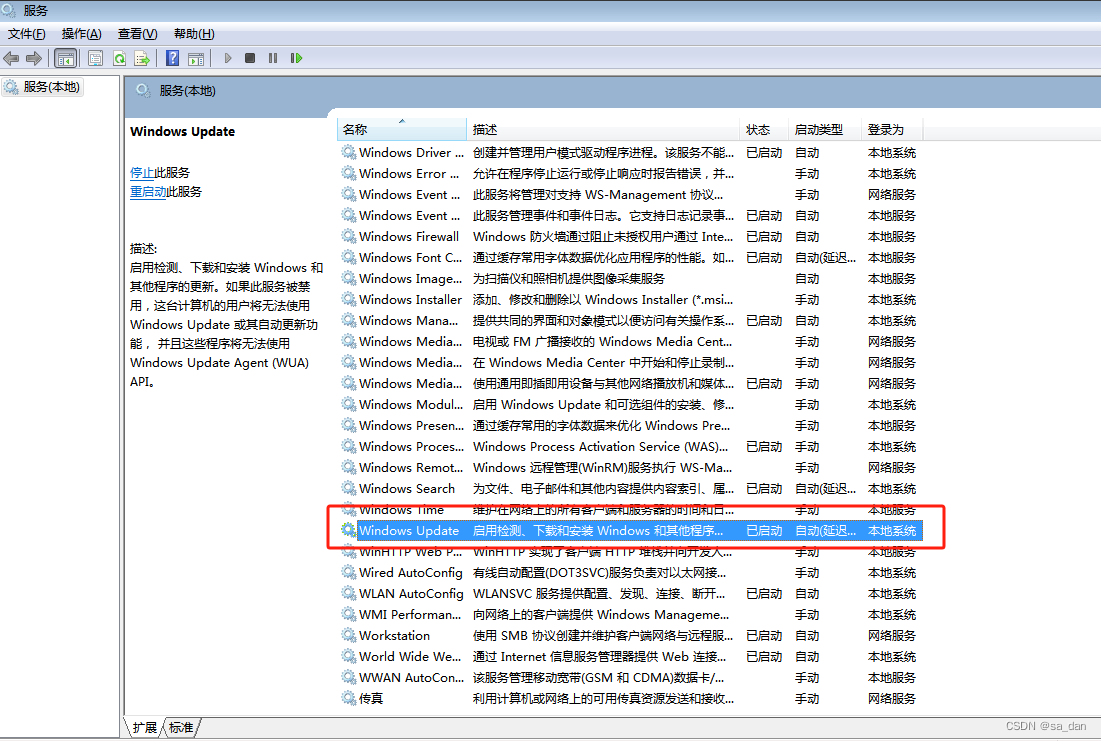Click the Start Service play icon

click(x=228, y=58)
